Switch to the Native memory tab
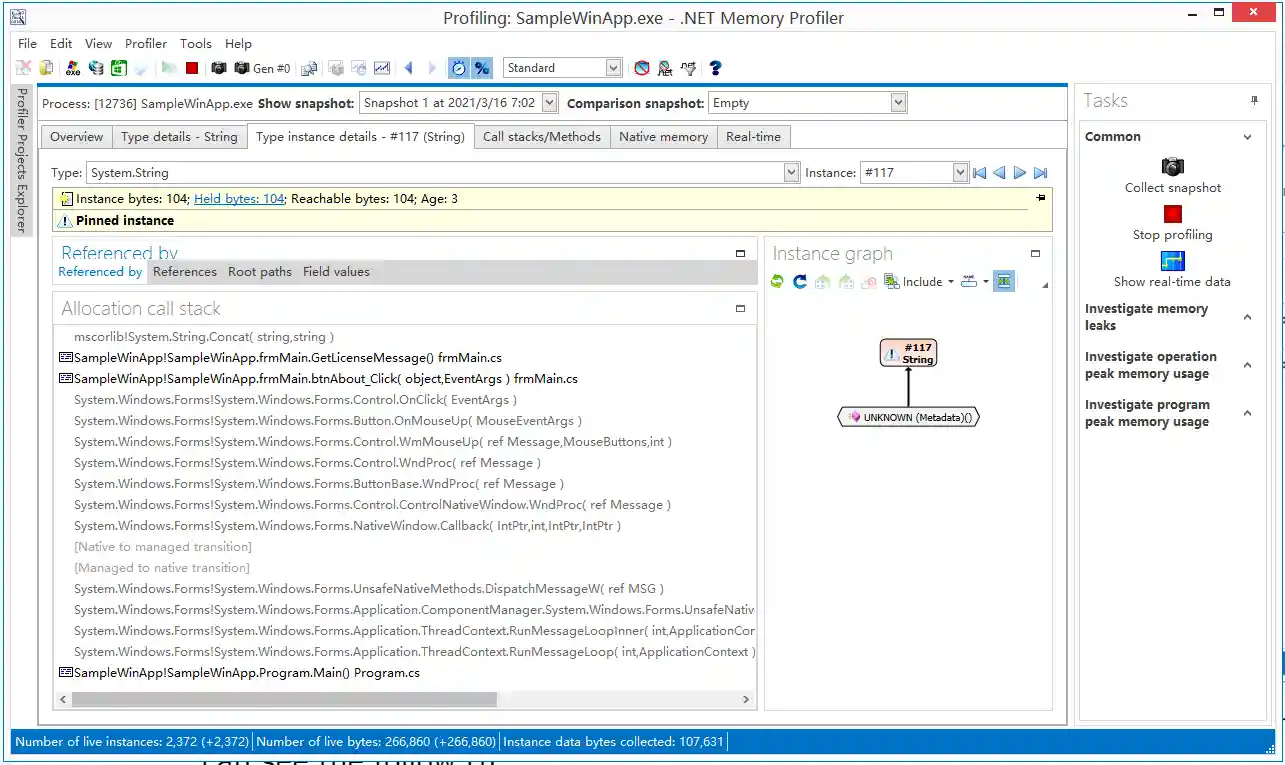 (663, 137)
